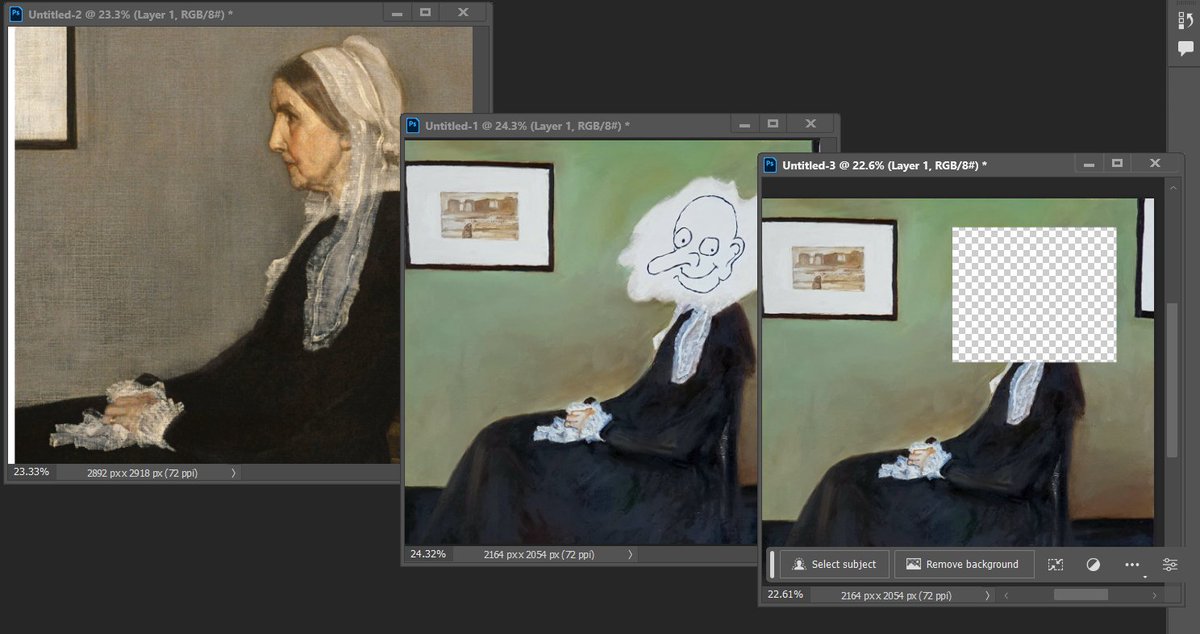
Task: Grab the contextual task bar drag handle
Action: [x=771, y=564]
